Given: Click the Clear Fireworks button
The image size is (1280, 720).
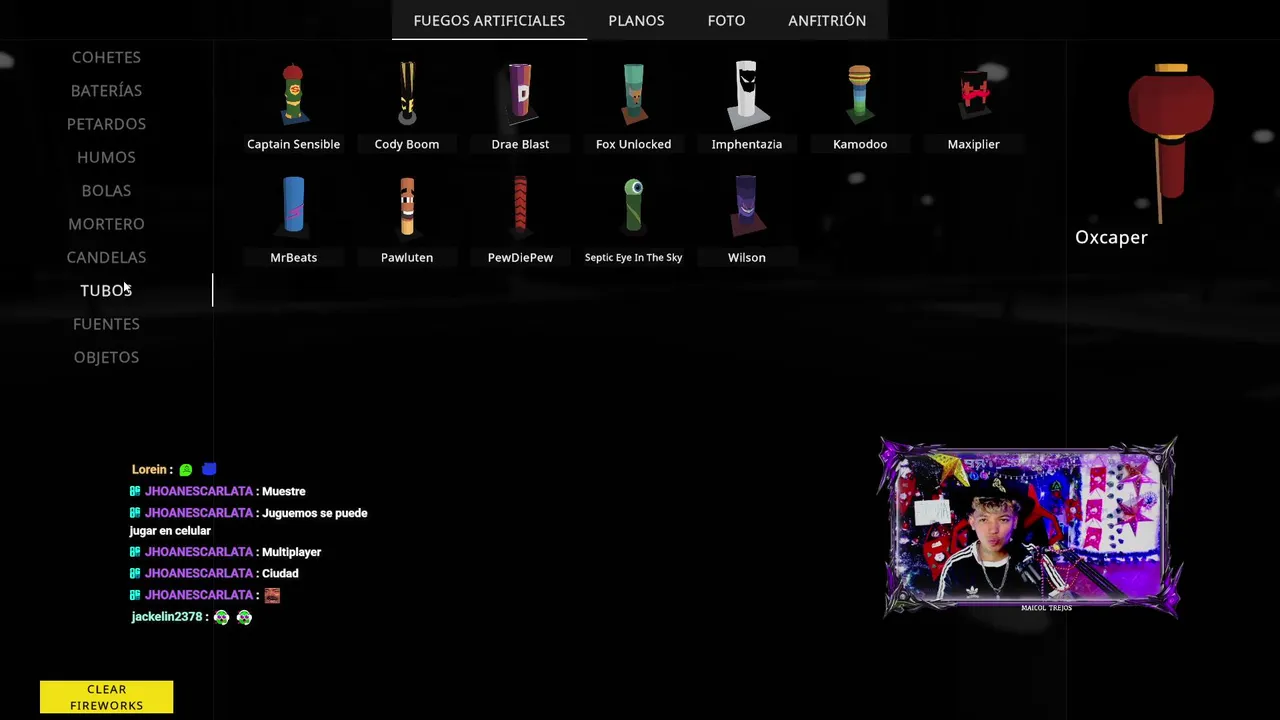Looking at the screenshot, I should tap(106, 697).
